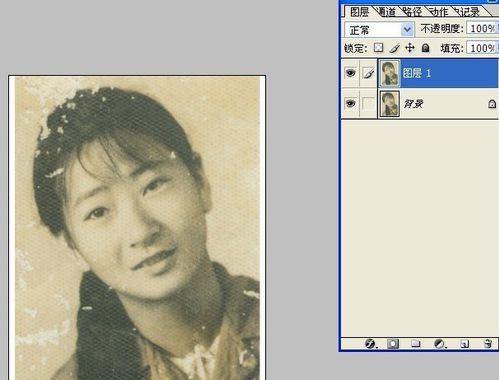Viewport: 499px width, 380px height.
Task: Switch to the 通道 (Channels) tab
Action: coord(388,12)
